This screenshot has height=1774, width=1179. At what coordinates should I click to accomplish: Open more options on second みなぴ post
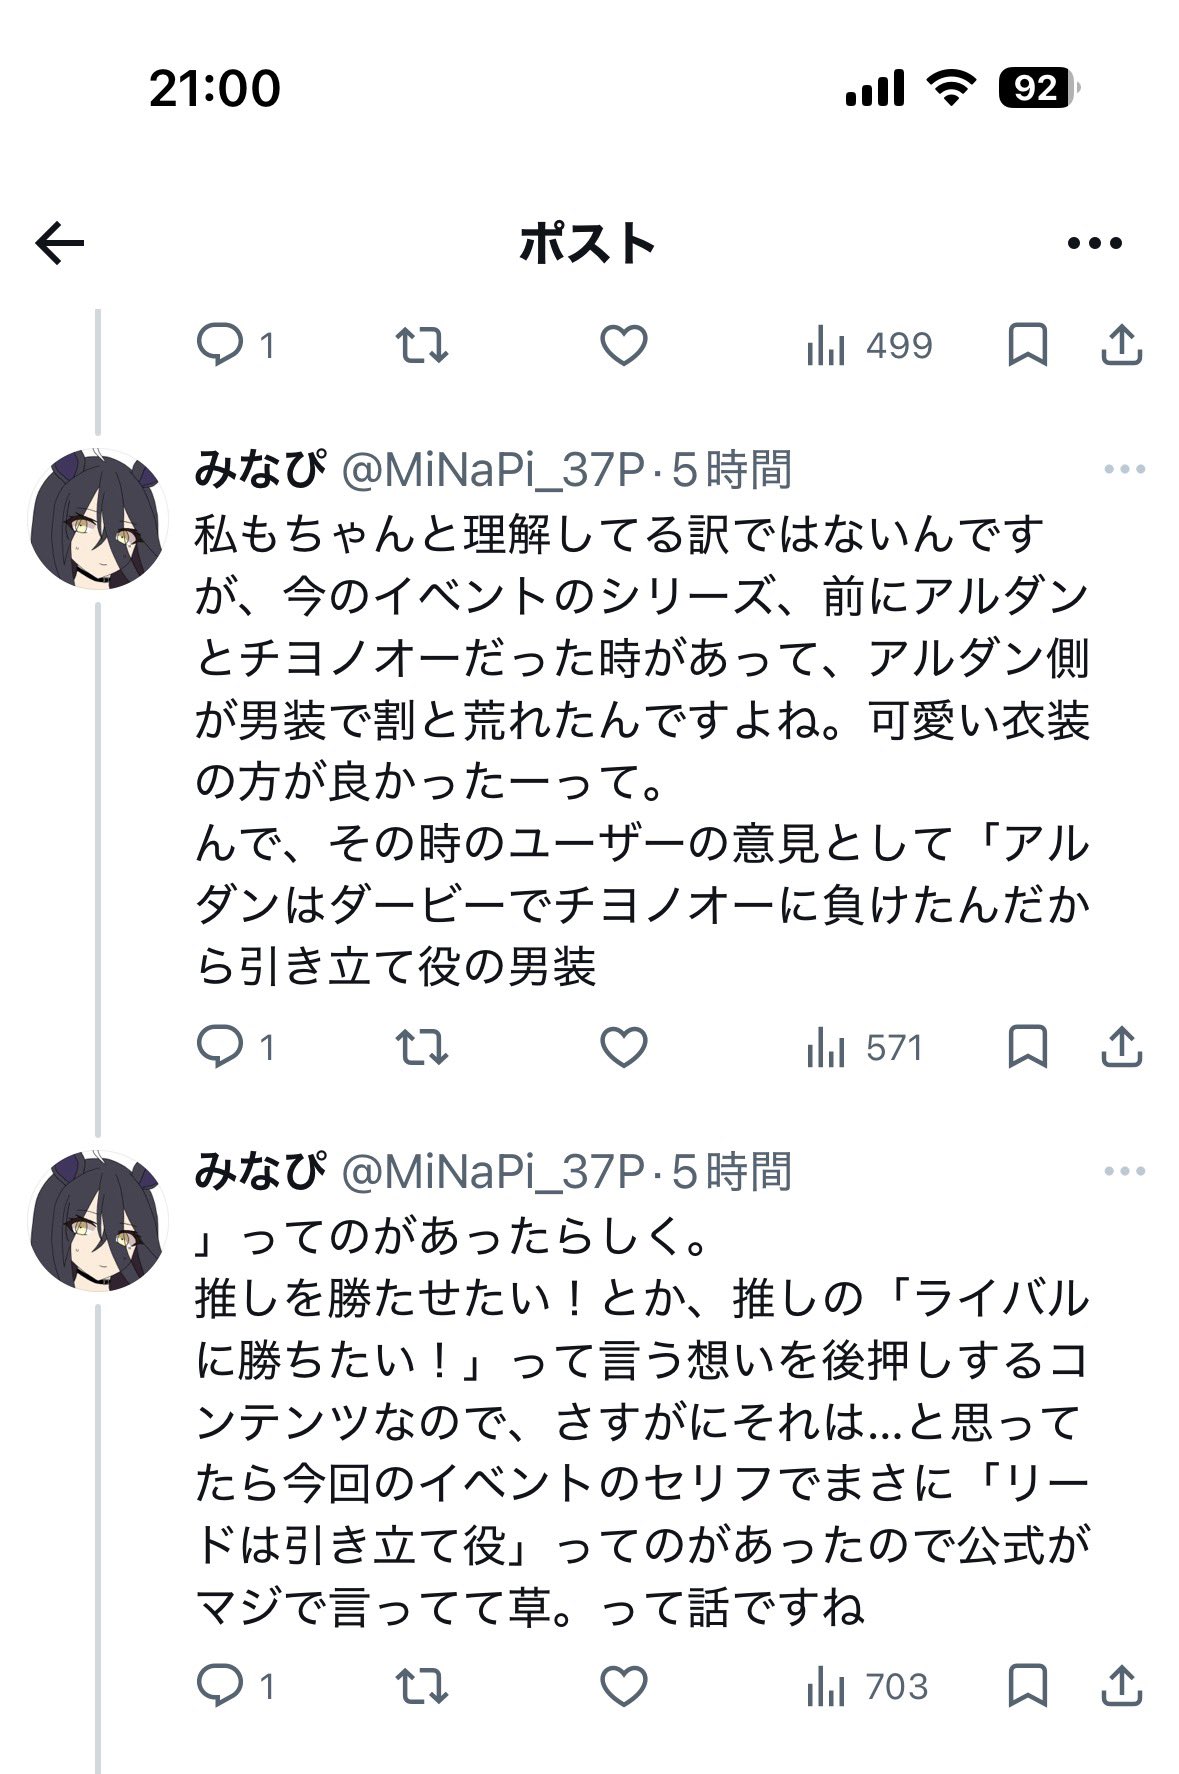[1124, 1171]
